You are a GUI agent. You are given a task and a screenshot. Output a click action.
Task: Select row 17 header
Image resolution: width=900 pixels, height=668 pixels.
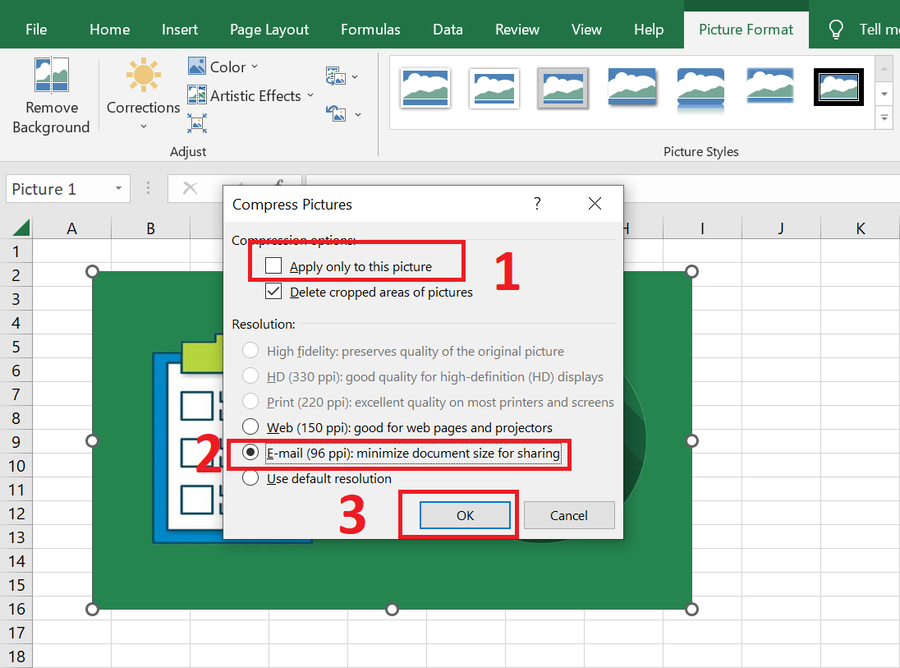click(16, 632)
